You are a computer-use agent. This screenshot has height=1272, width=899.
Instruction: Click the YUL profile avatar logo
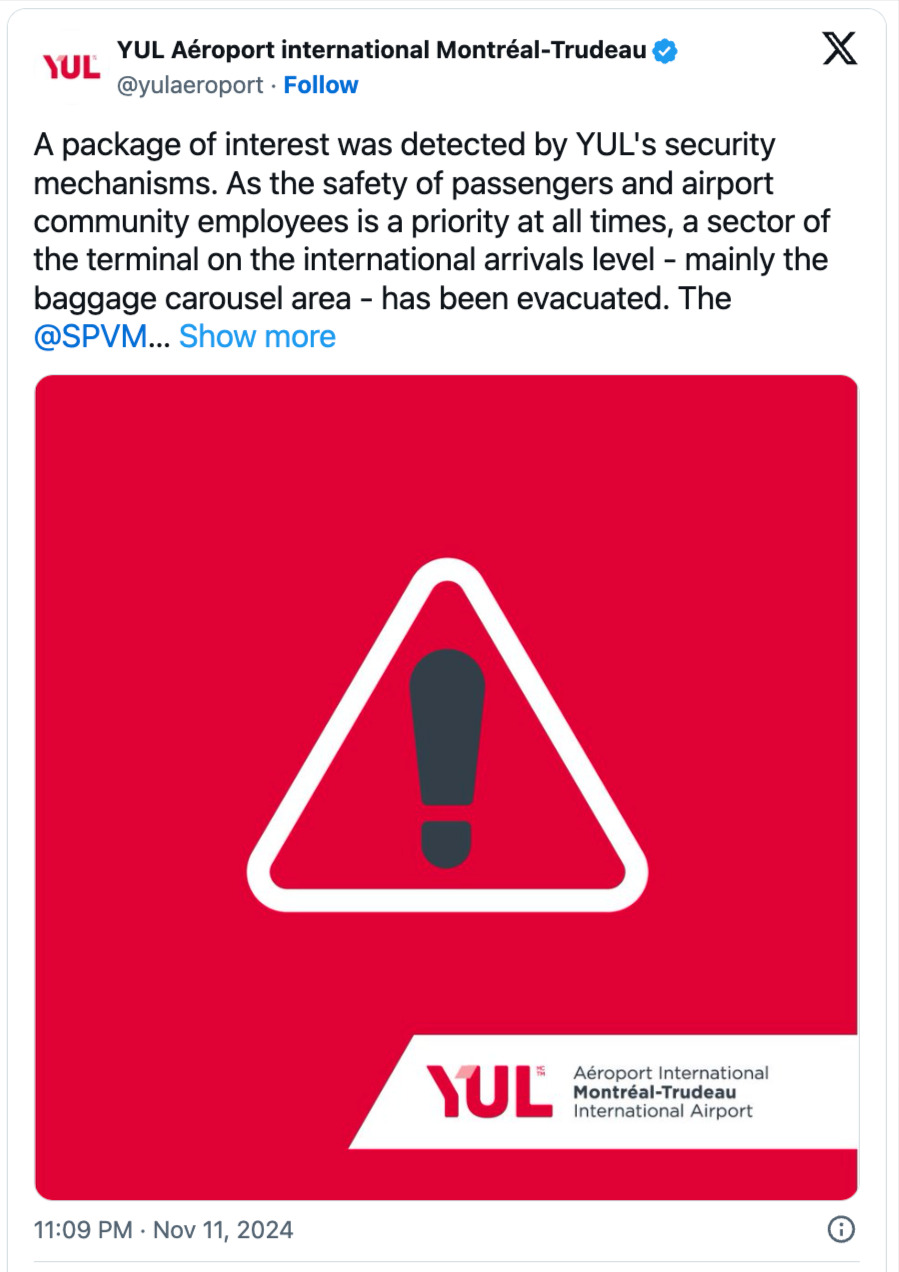70,66
